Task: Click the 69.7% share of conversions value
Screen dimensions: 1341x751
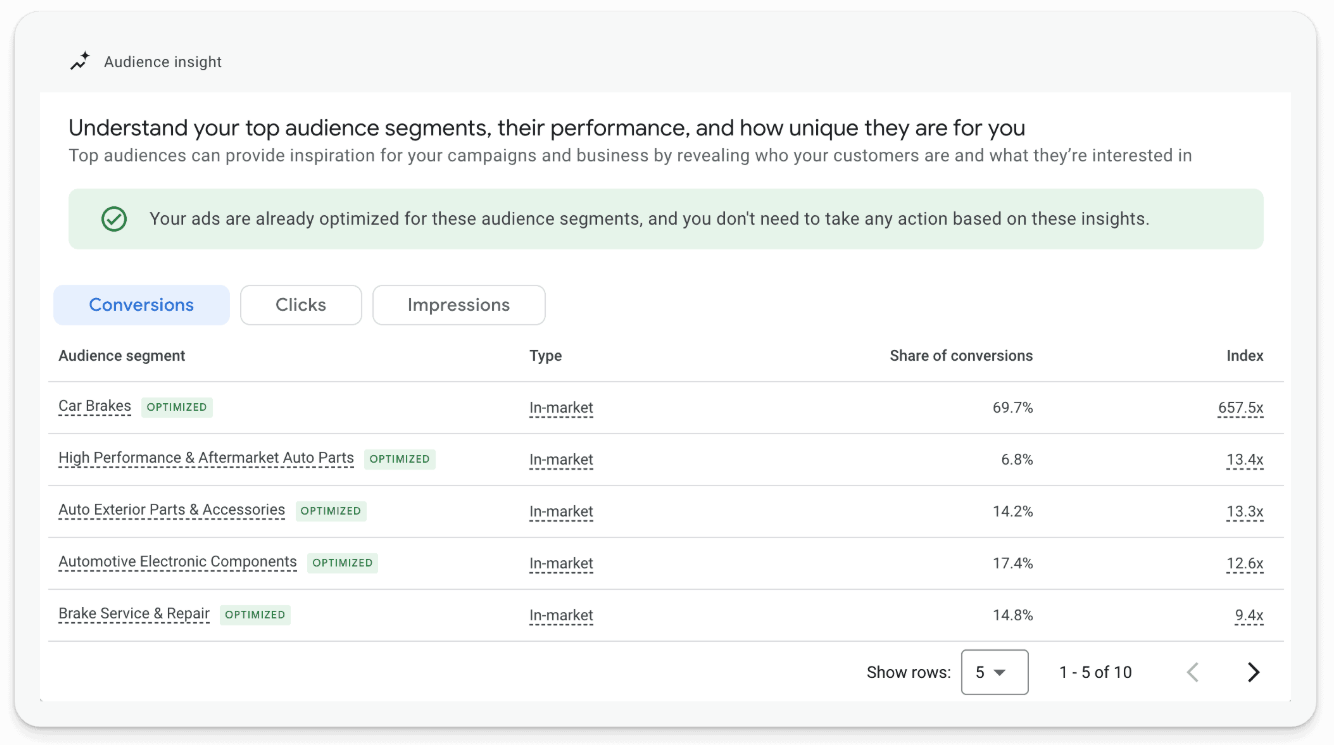Action: tap(1013, 408)
